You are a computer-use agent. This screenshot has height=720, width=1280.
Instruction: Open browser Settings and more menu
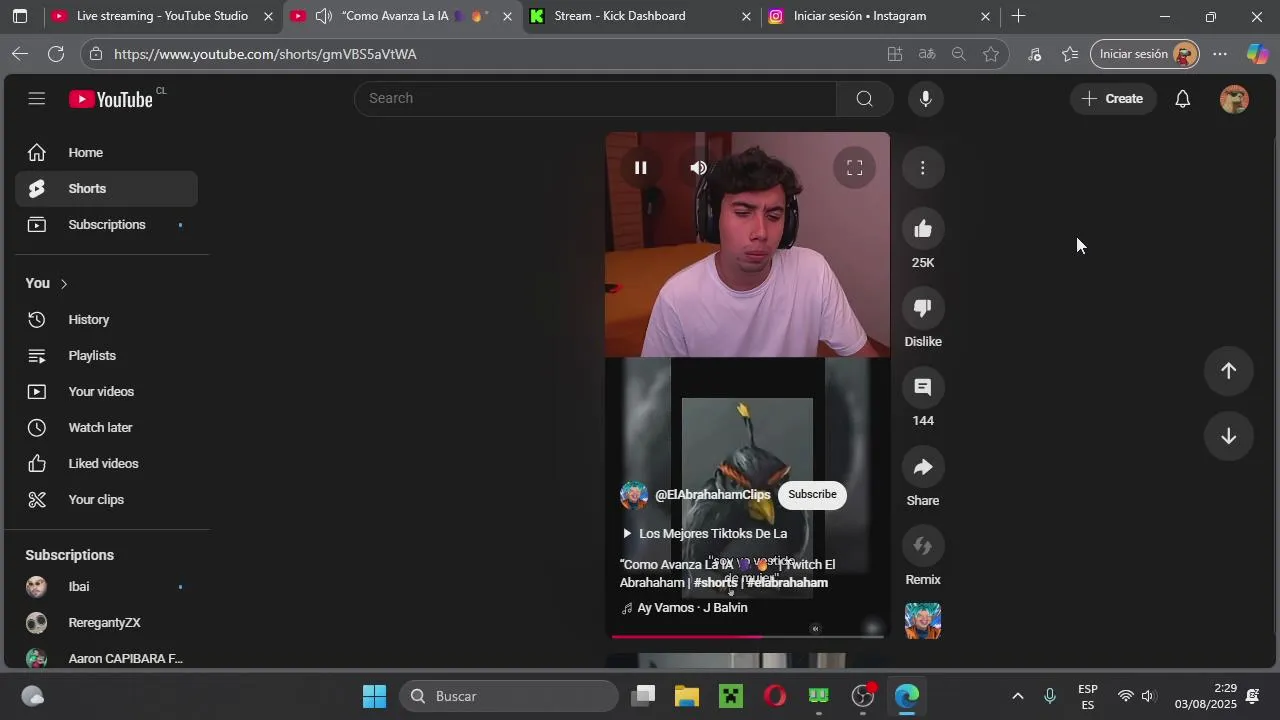1220,54
